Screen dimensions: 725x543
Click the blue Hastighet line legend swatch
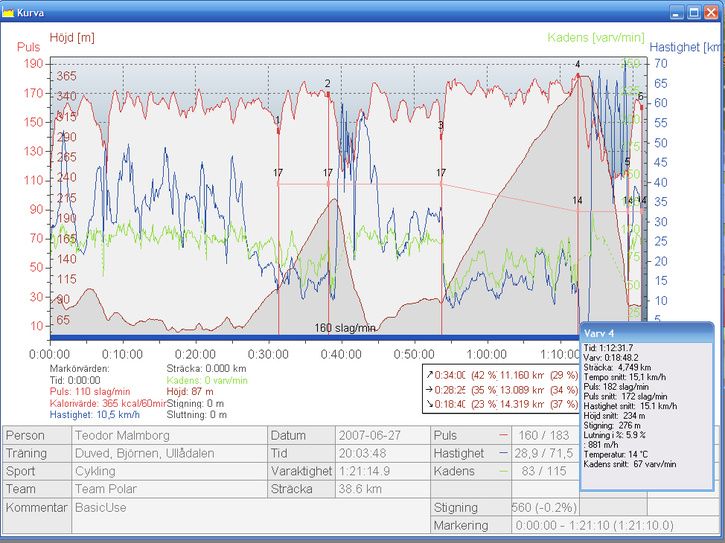(x=501, y=454)
